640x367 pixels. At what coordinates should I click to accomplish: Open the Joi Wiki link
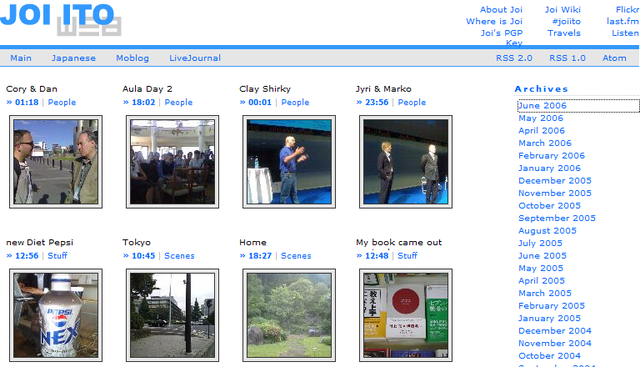point(562,9)
